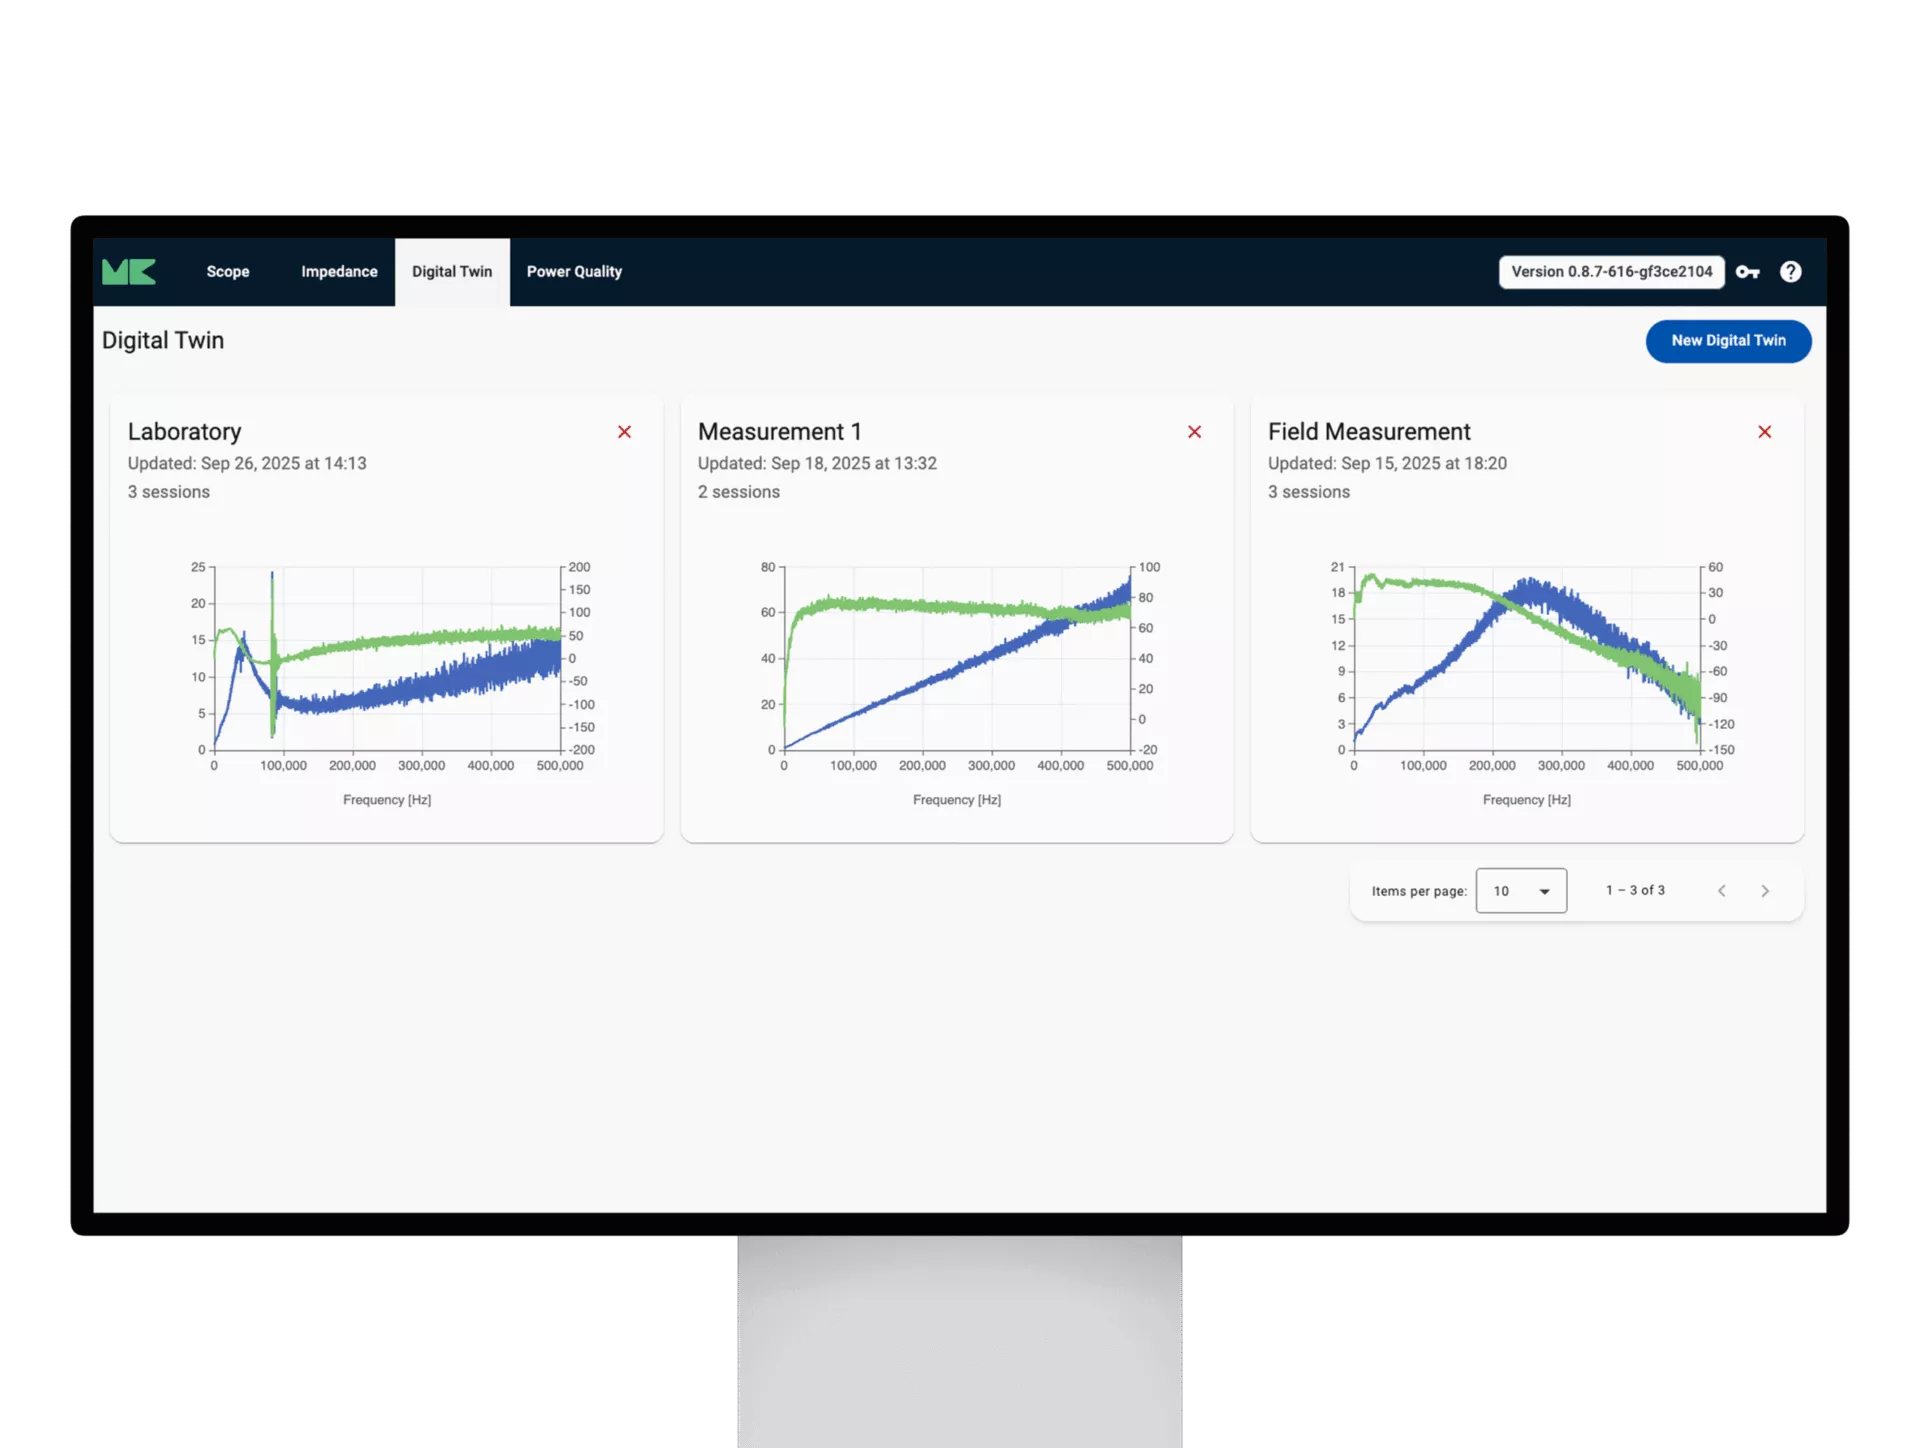
Task: Select the Digital Twin tab
Action: [x=452, y=272]
